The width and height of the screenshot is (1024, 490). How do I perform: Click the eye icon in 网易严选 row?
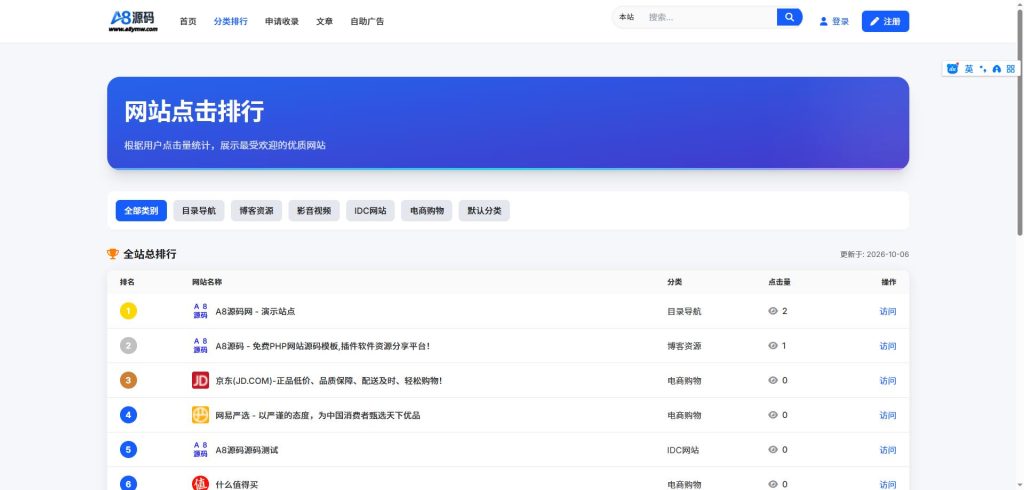pos(773,415)
